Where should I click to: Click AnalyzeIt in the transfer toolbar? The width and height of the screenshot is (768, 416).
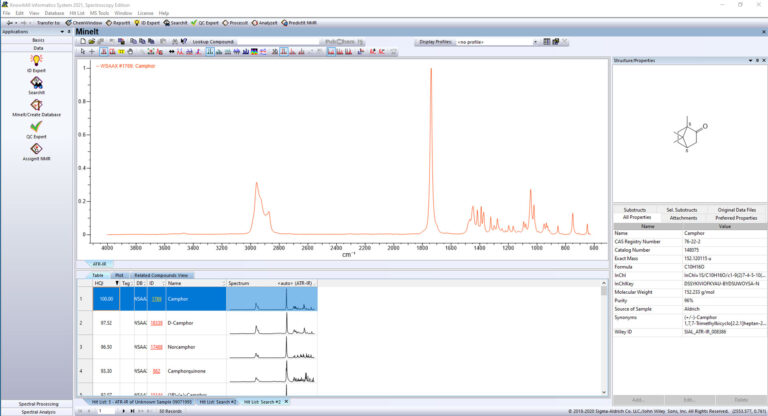[267, 21]
